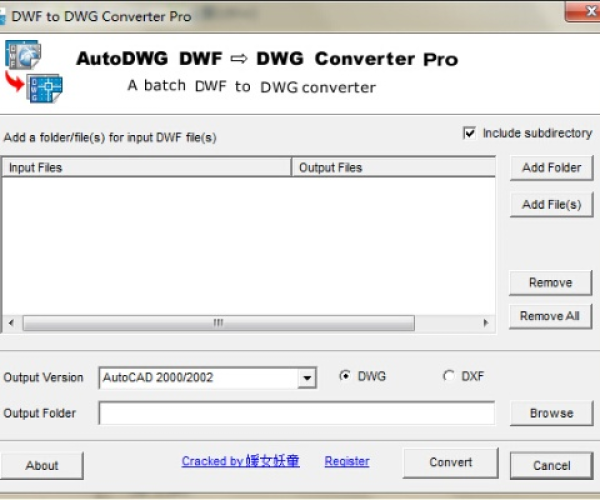The image size is (600, 500).
Task: Browse for an output folder
Action: (551, 413)
